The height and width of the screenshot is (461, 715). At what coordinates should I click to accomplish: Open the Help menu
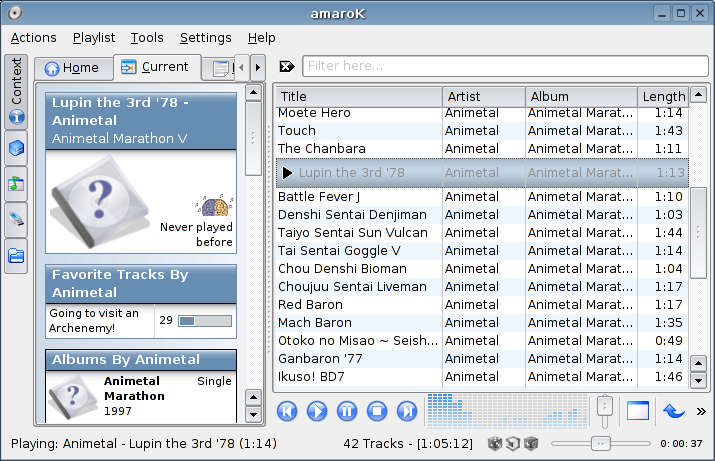click(261, 38)
